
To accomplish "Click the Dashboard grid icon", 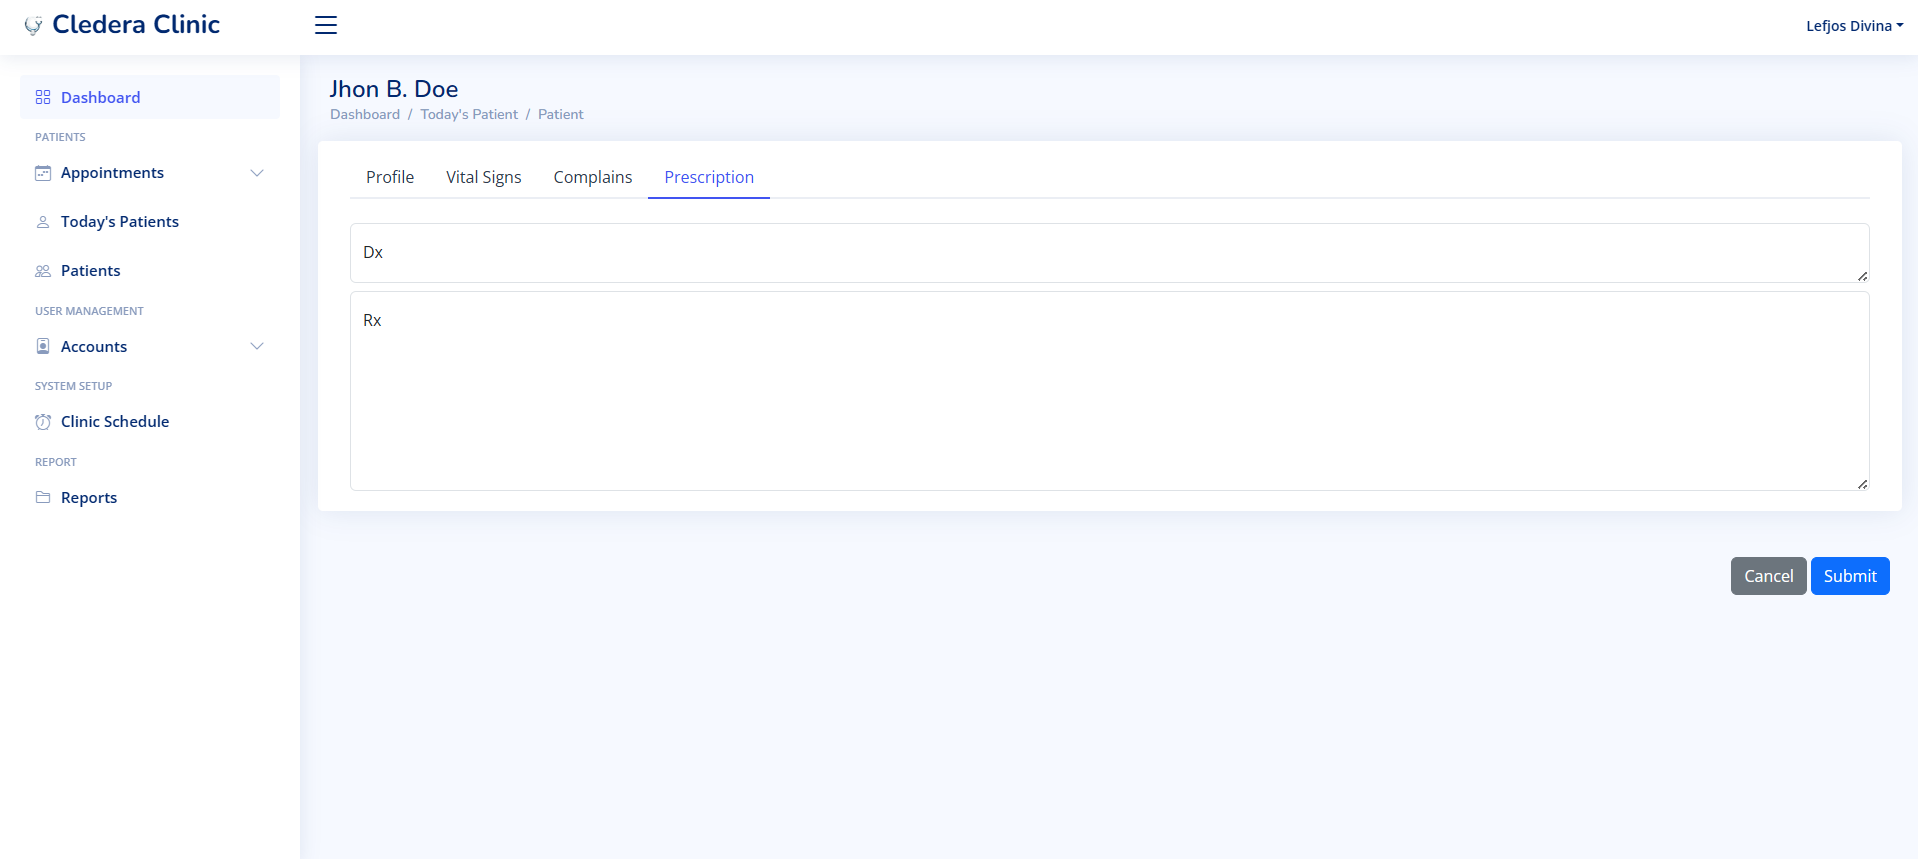I will pos(43,97).
